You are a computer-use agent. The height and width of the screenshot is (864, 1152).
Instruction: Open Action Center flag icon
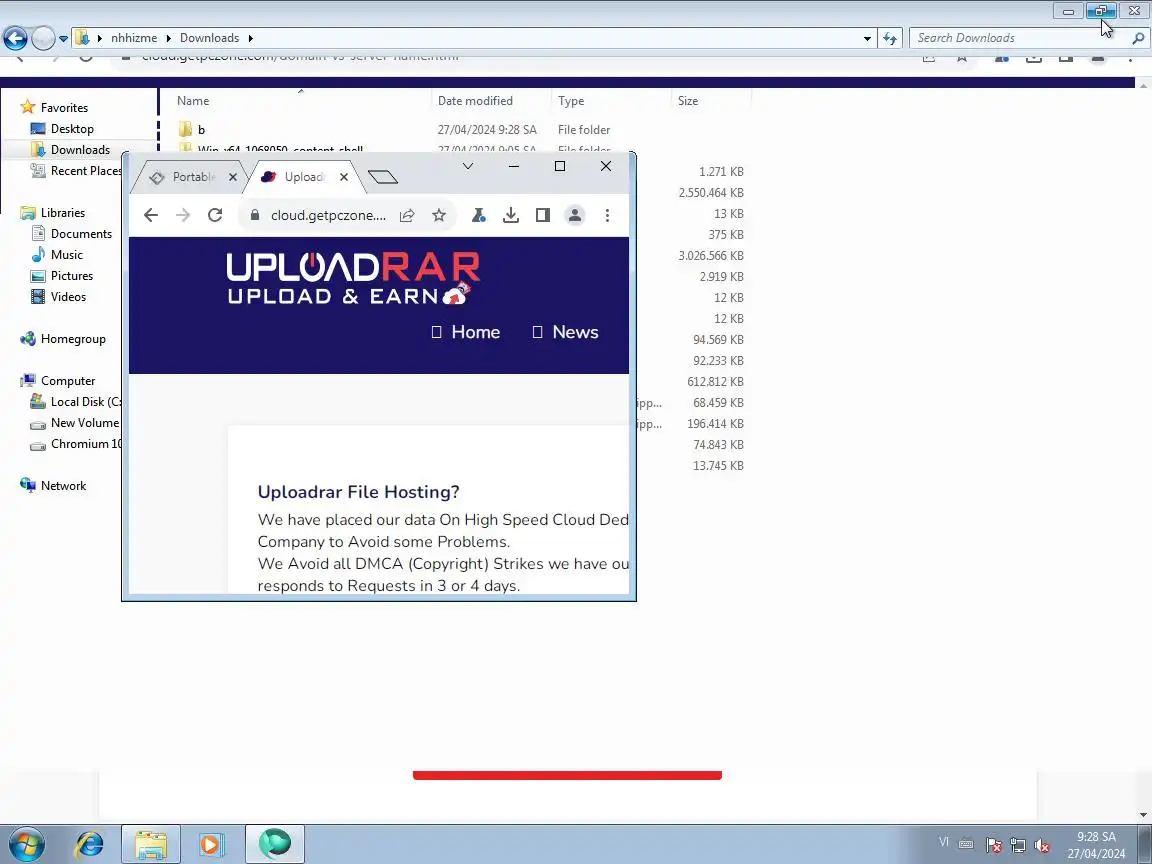(x=993, y=845)
